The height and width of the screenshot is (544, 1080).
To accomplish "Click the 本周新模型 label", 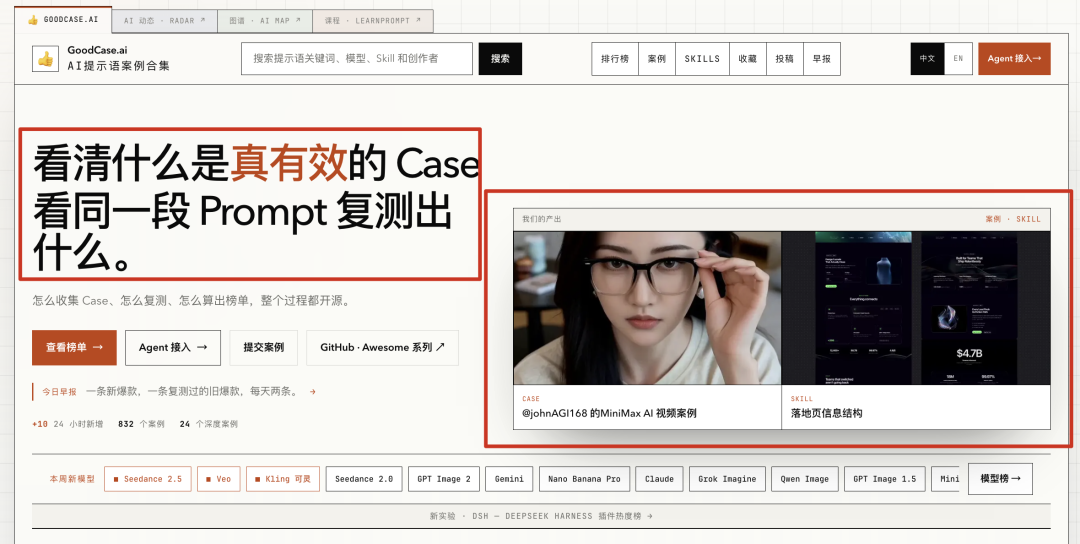I will pos(72,479).
